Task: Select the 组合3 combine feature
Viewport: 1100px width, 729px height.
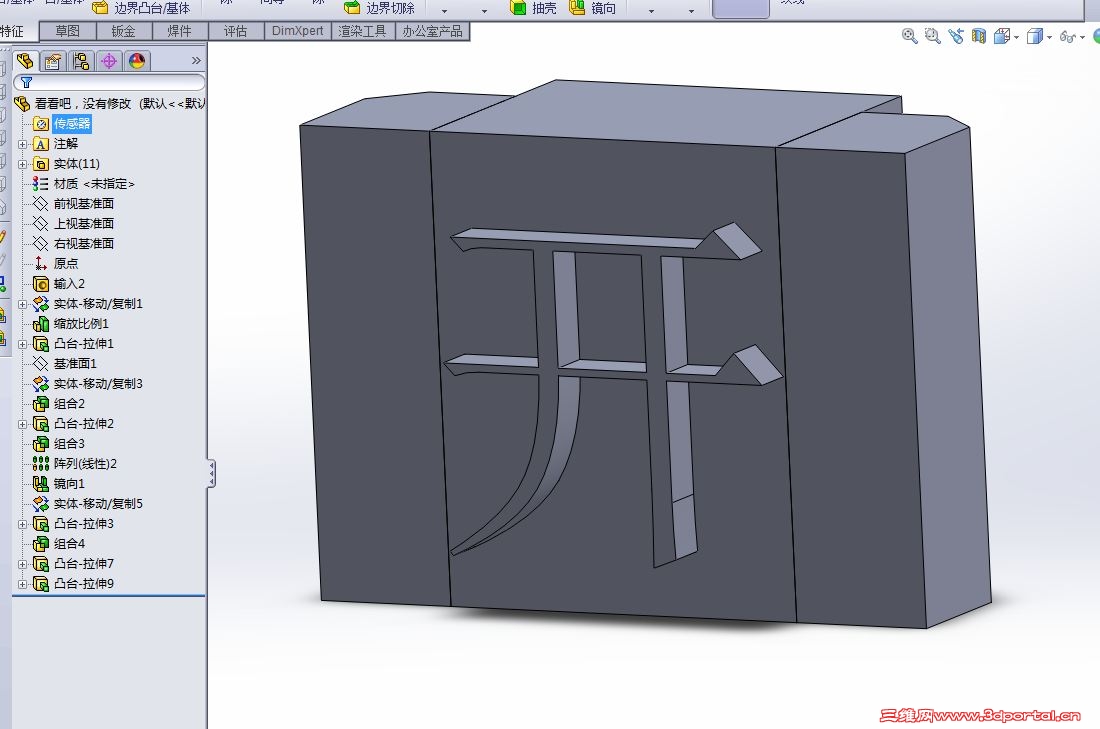Action: click(60, 443)
